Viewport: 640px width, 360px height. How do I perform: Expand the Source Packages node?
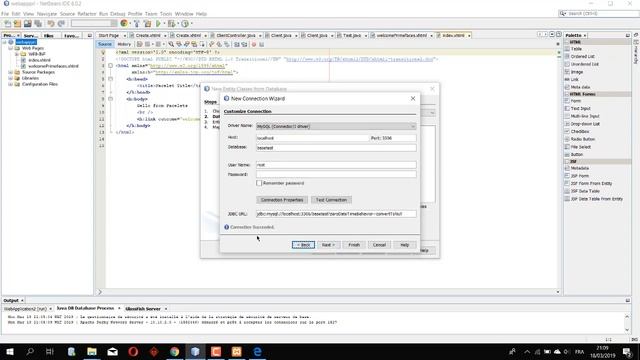[11, 72]
